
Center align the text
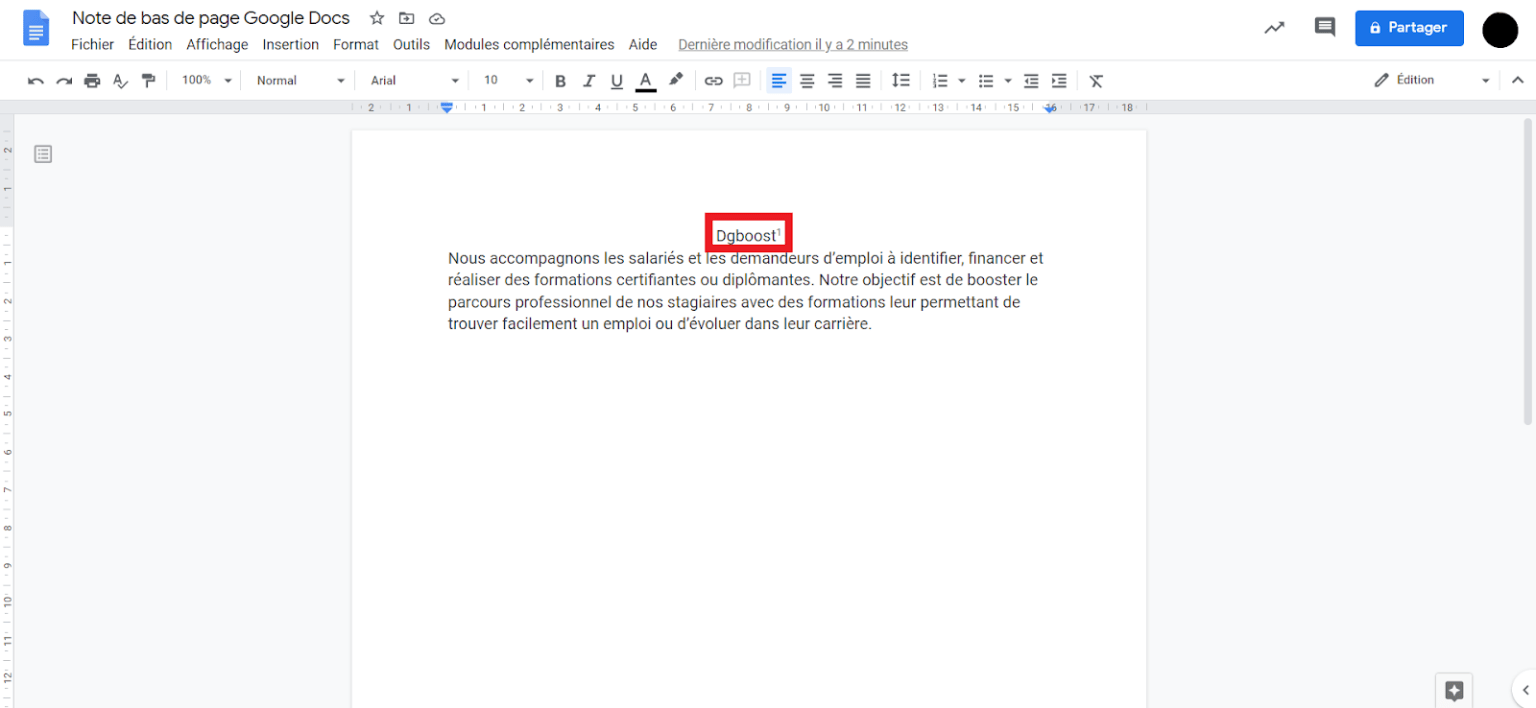tap(807, 81)
